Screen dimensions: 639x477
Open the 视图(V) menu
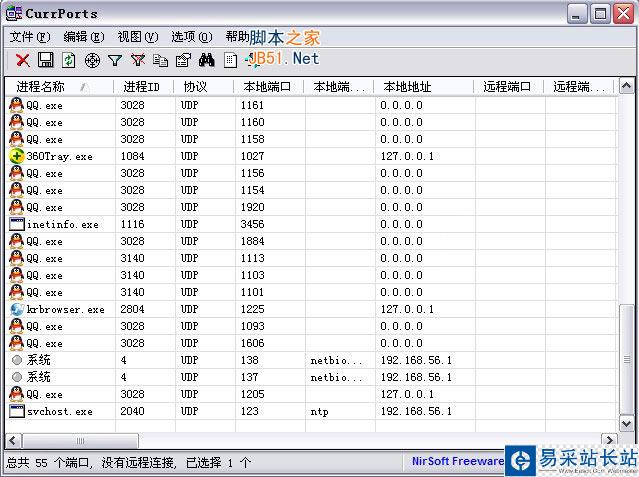(x=138, y=37)
